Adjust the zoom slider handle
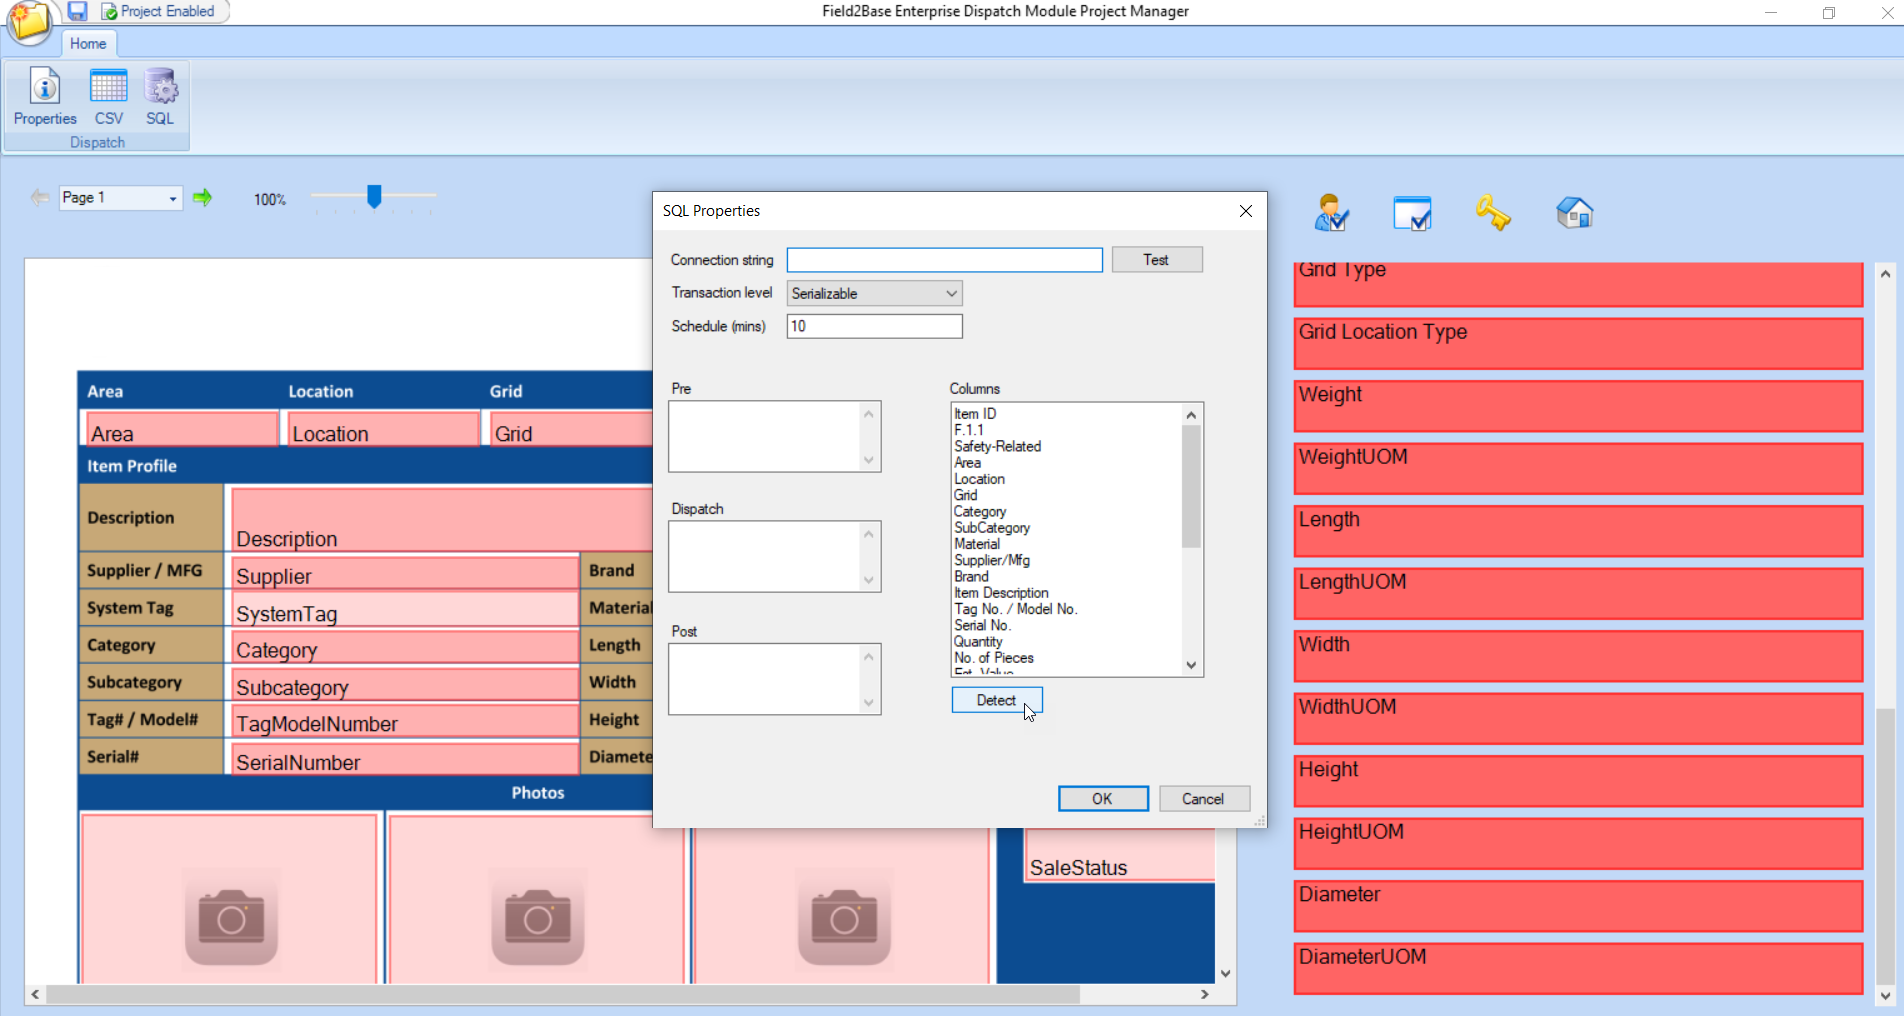Screen dimensions: 1904x1016 [x=374, y=196]
